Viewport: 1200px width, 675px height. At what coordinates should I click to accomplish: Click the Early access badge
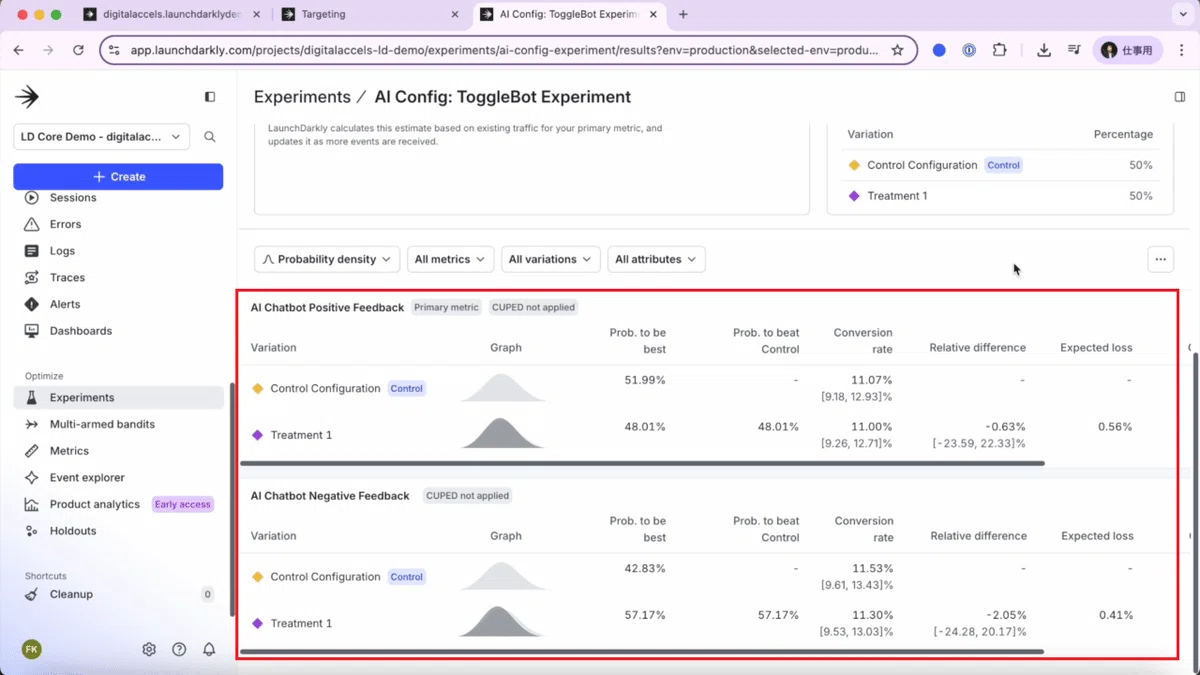click(x=182, y=504)
